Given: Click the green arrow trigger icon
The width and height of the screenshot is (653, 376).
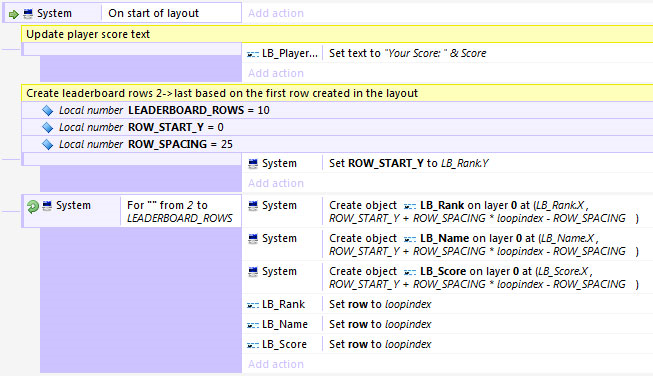Looking at the screenshot, I should point(14,15).
